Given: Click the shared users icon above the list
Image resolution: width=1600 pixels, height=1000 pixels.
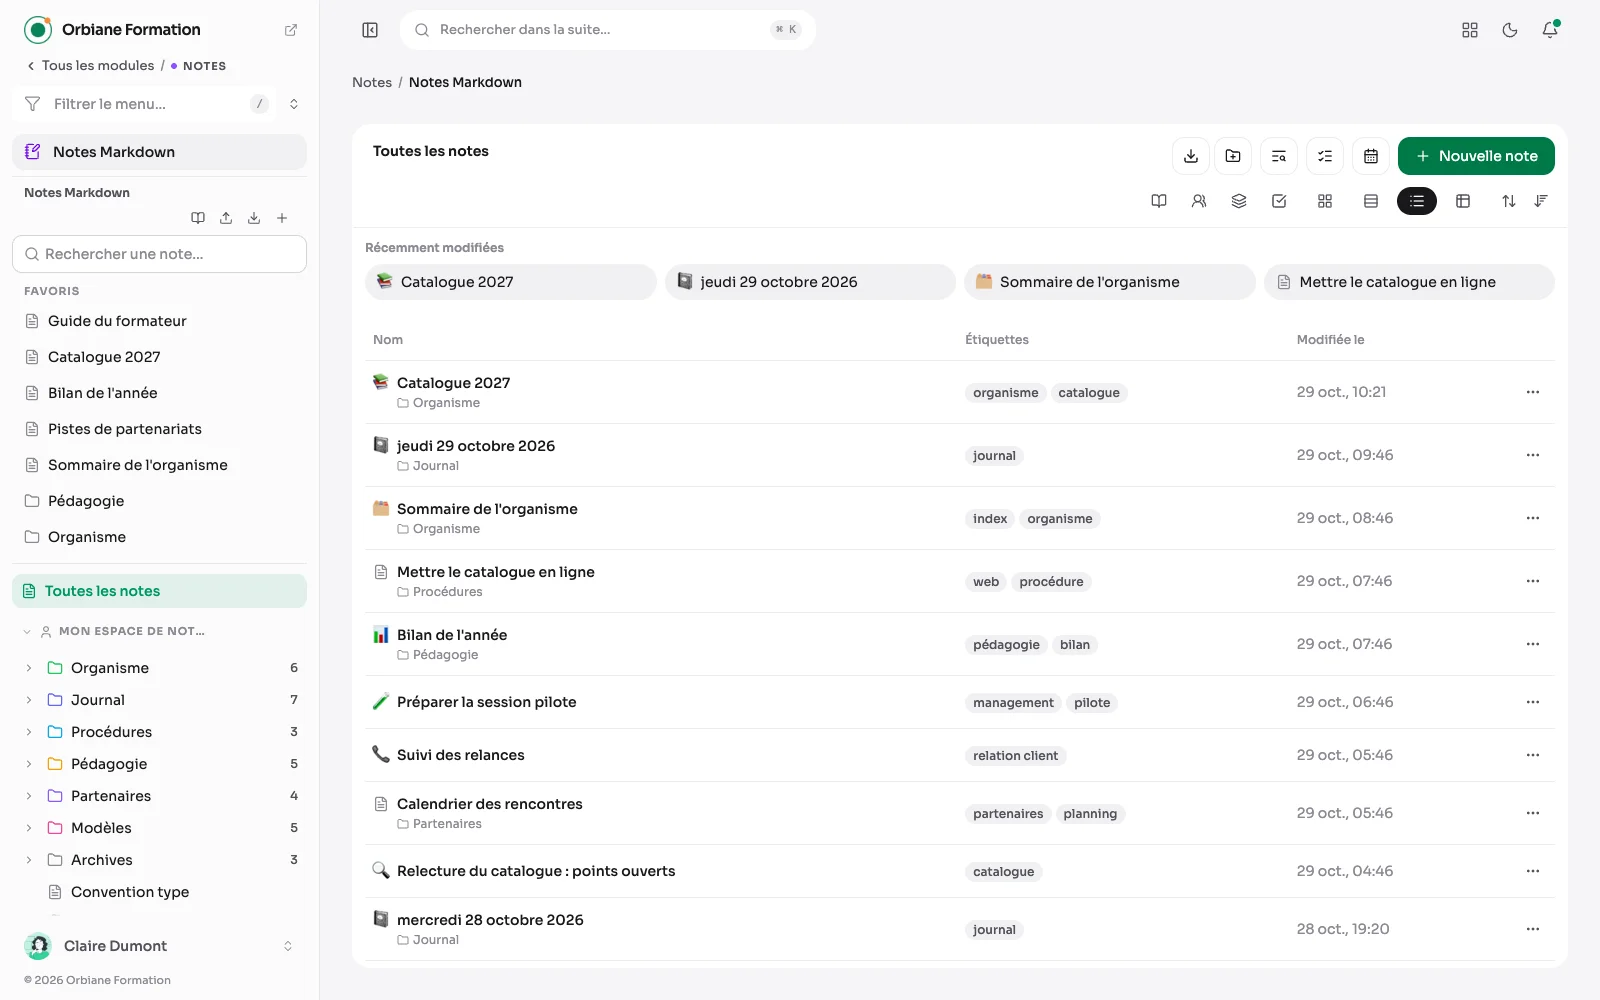Looking at the screenshot, I should (1199, 201).
